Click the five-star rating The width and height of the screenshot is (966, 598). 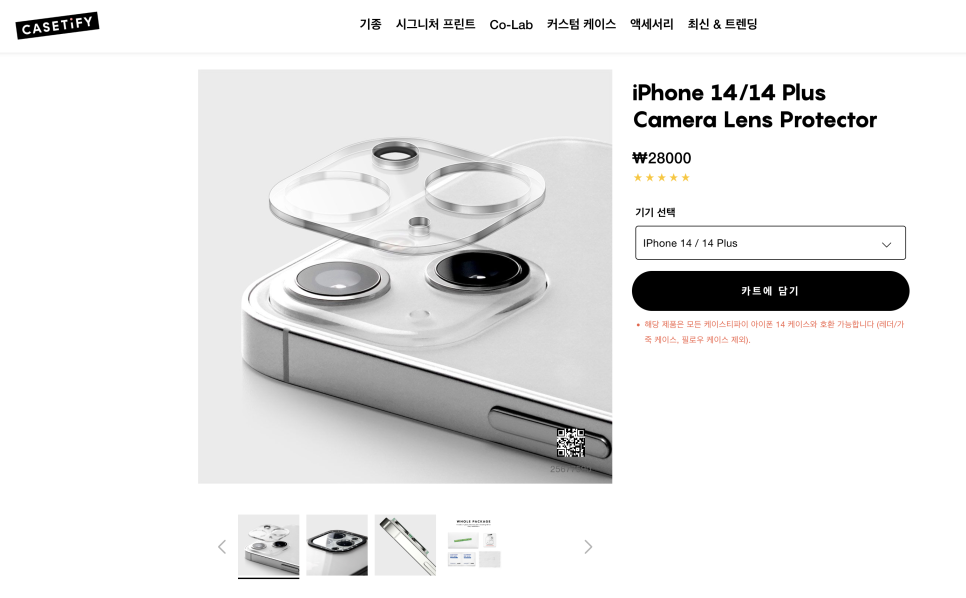pyautogui.click(x=662, y=178)
